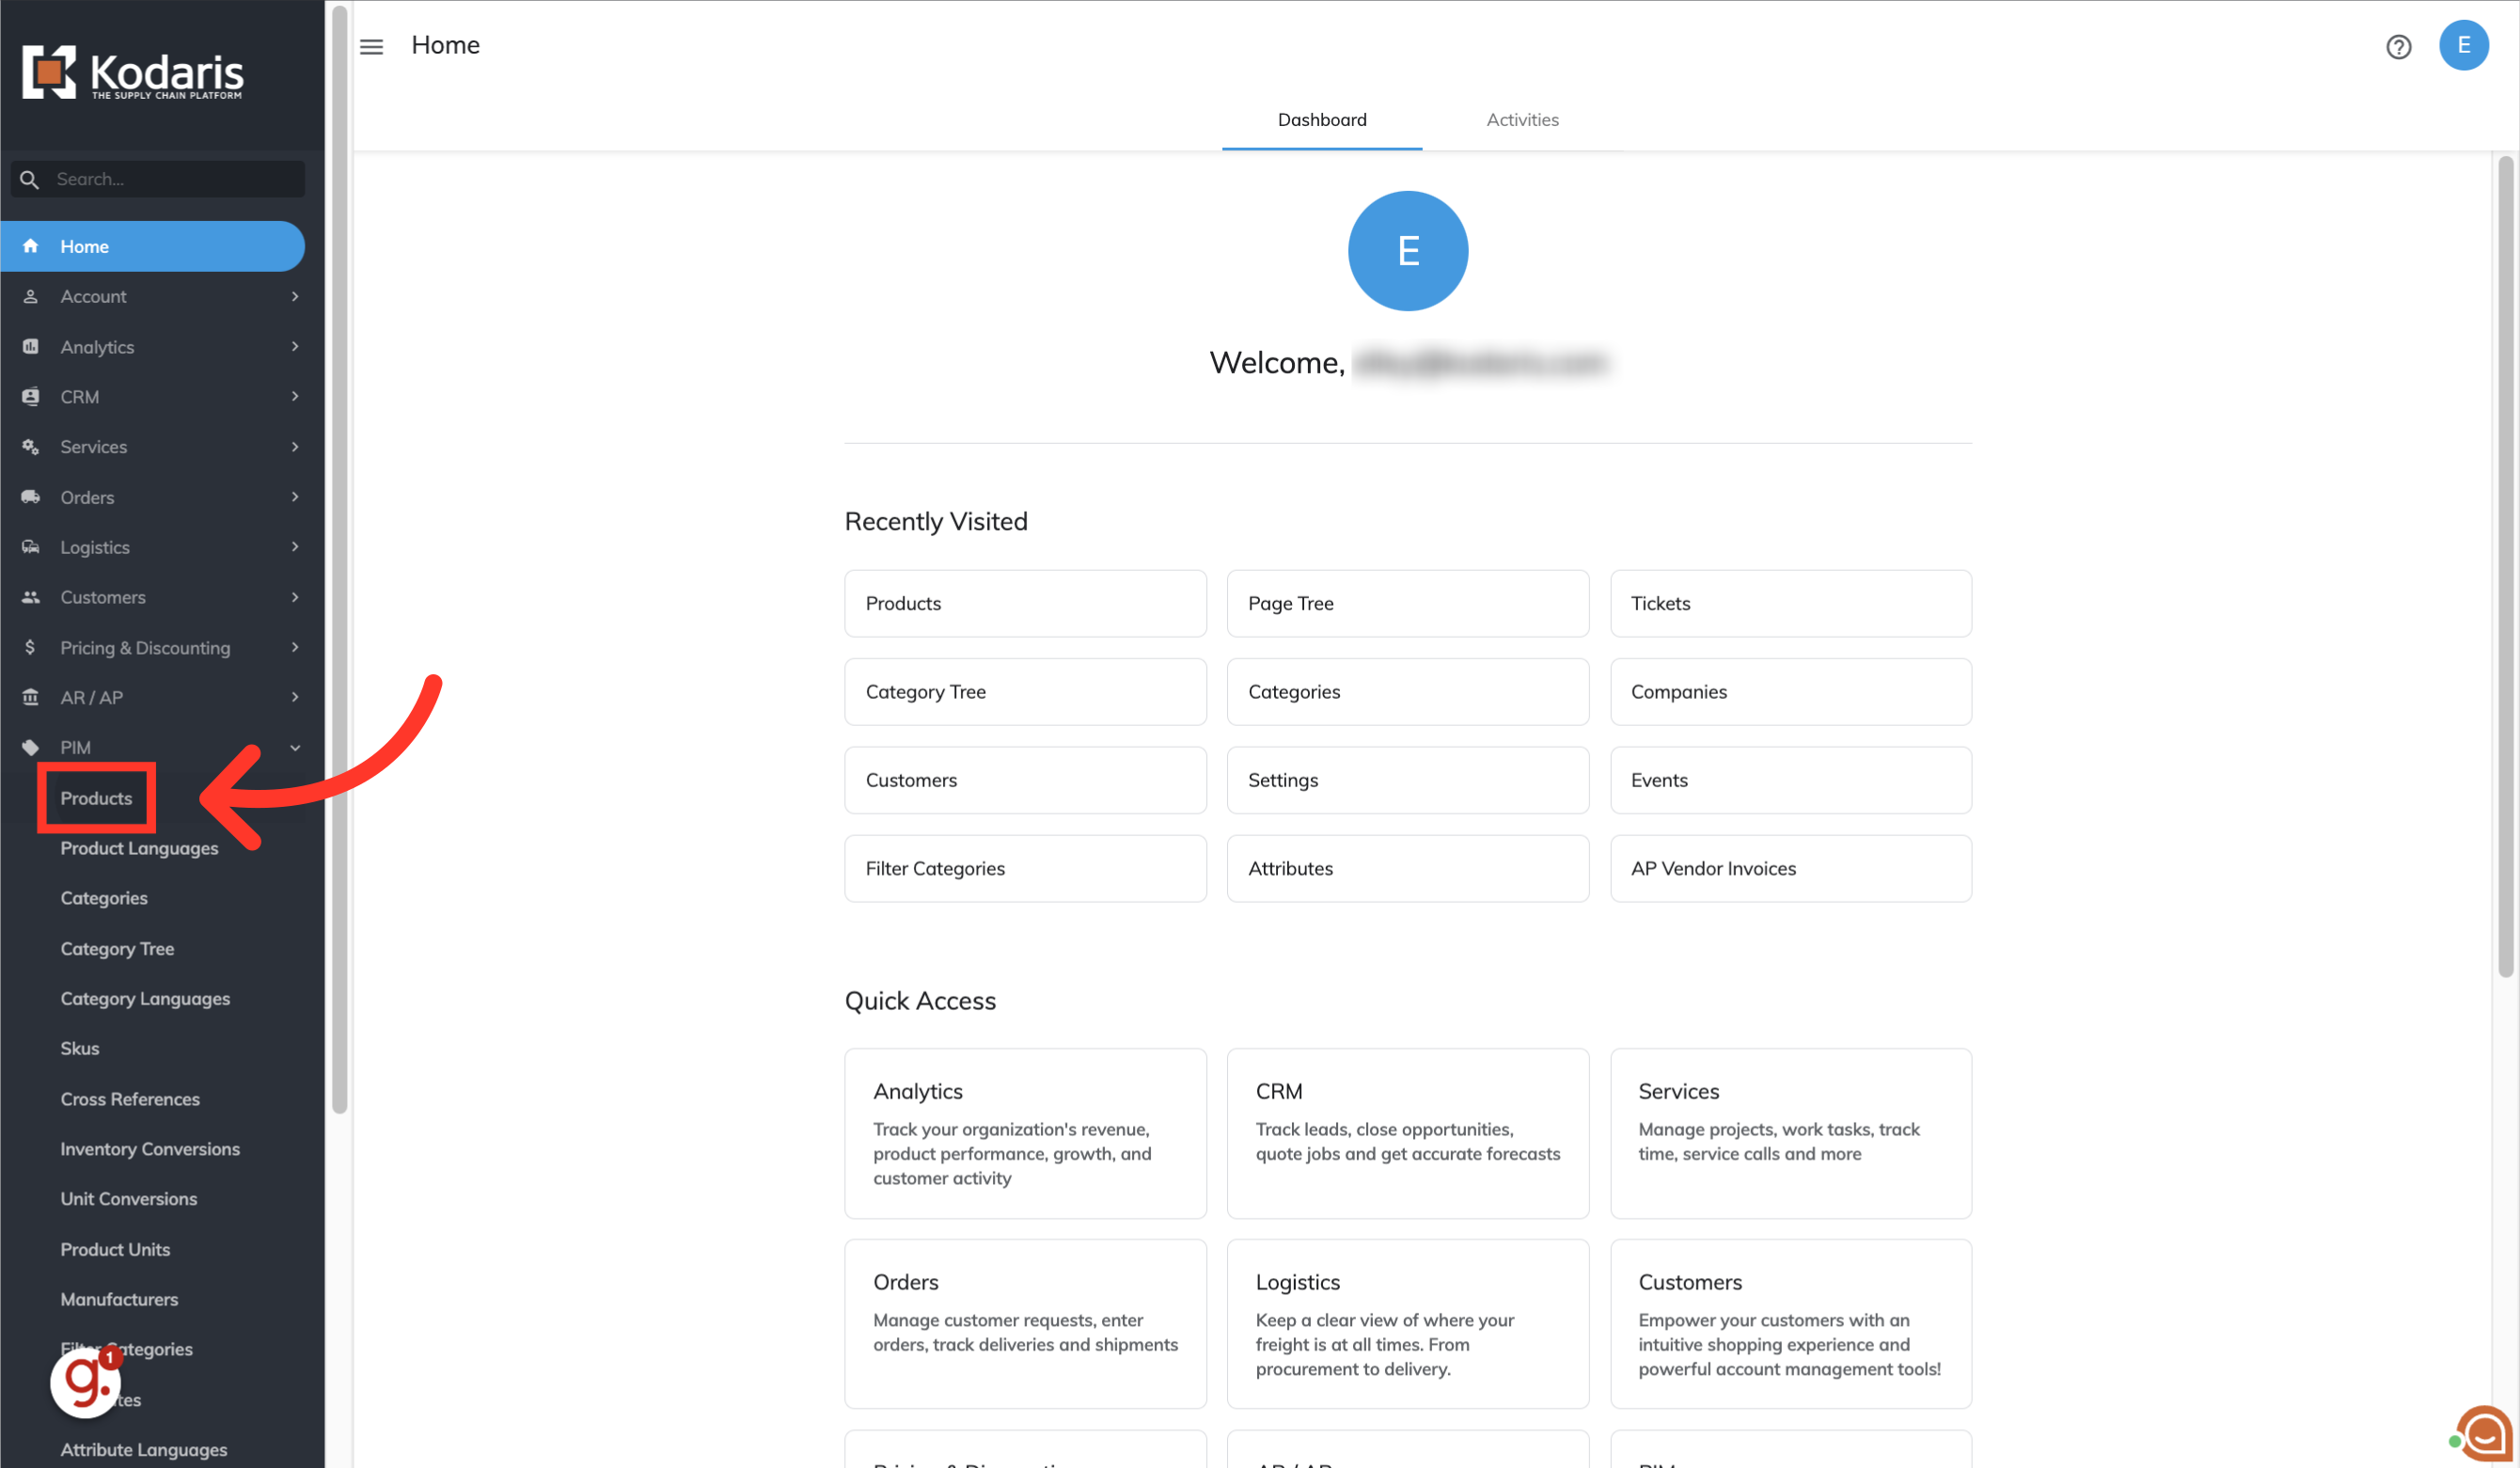The width and height of the screenshot is (2520, 1468).
Task: Open the chat support widget icon
Action: click(2484, 1434)
